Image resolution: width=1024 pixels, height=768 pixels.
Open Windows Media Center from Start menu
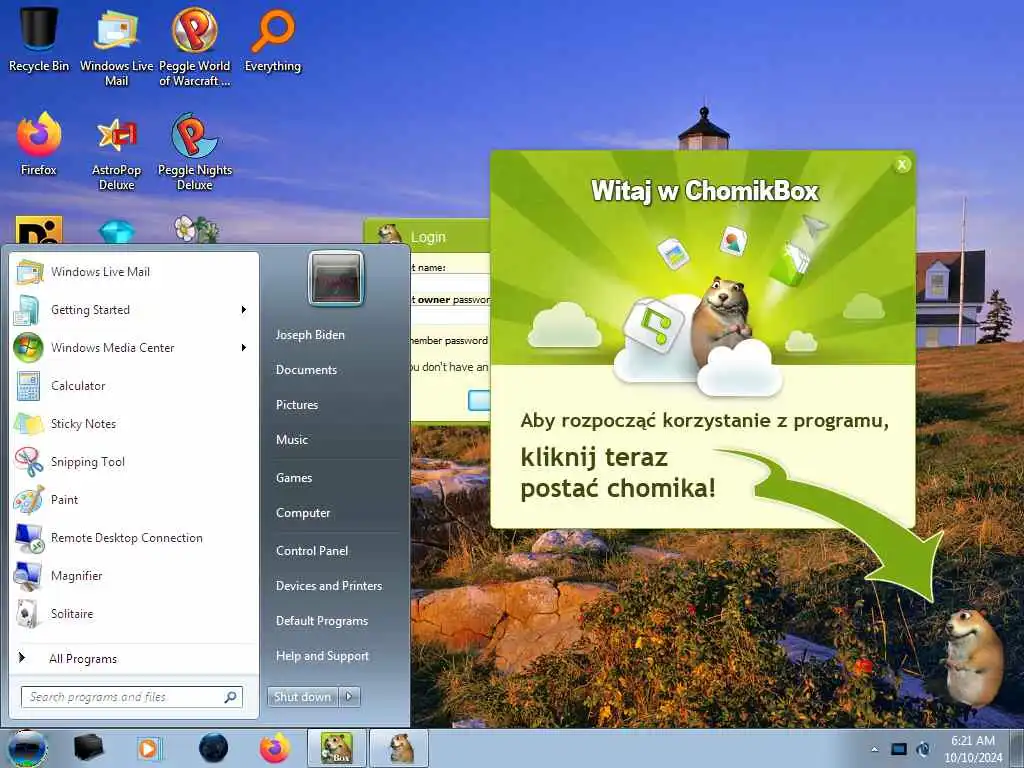click(x=134, y=347)
